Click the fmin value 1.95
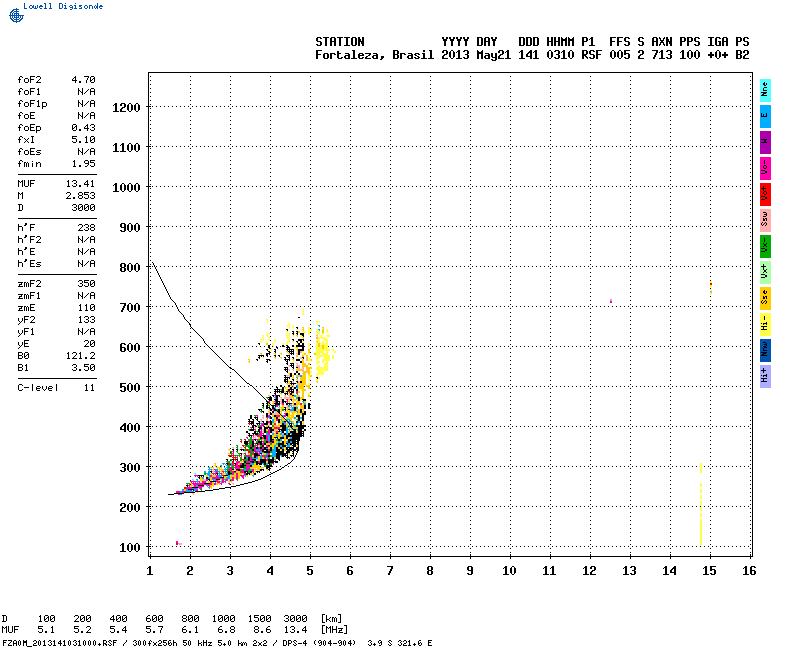 (83, 164)
